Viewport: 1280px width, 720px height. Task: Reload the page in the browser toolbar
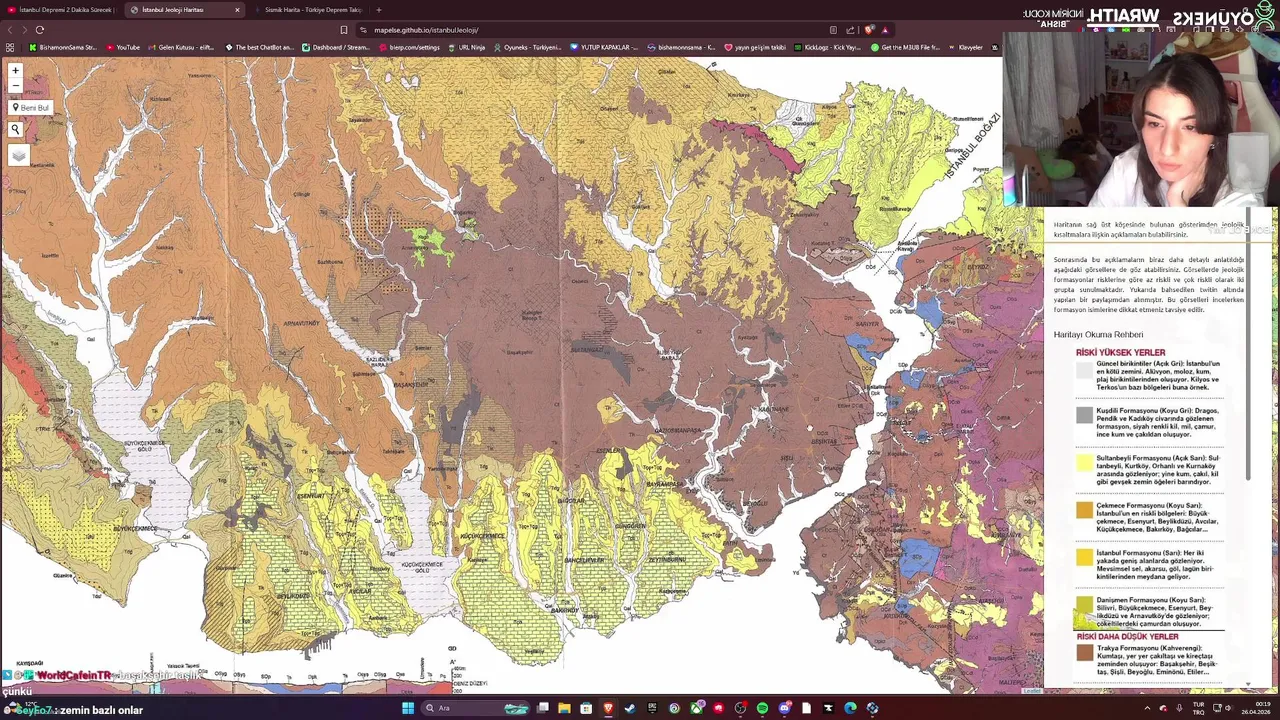point(40,30)
